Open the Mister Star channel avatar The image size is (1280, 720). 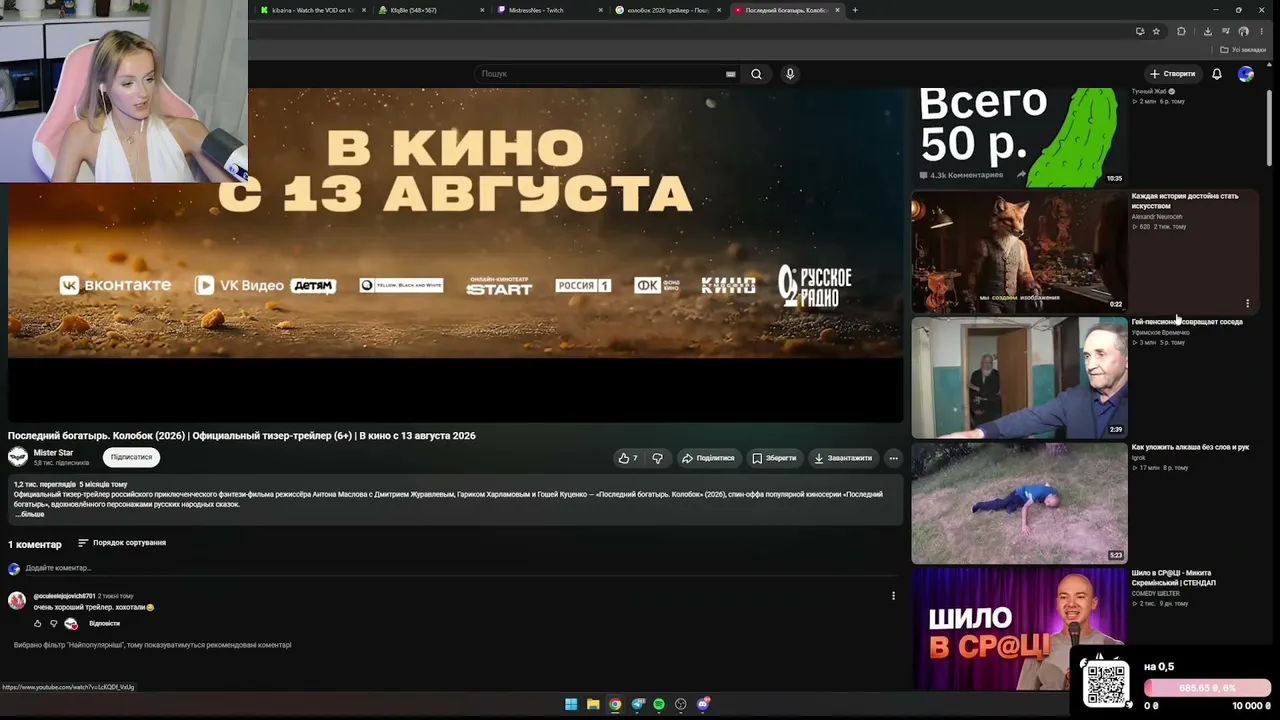18,457
